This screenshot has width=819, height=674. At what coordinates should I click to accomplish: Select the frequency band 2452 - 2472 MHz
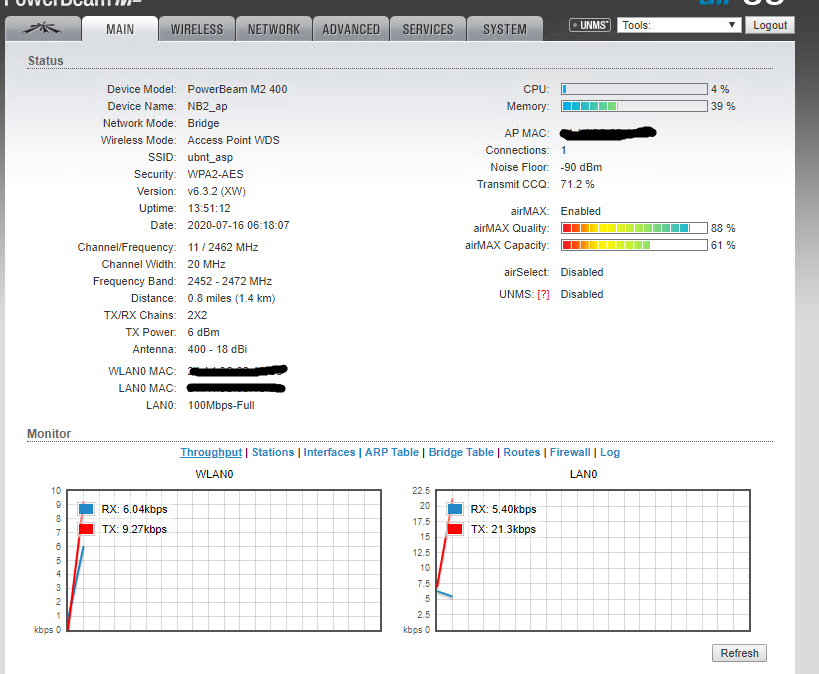[x=230, y=281]
